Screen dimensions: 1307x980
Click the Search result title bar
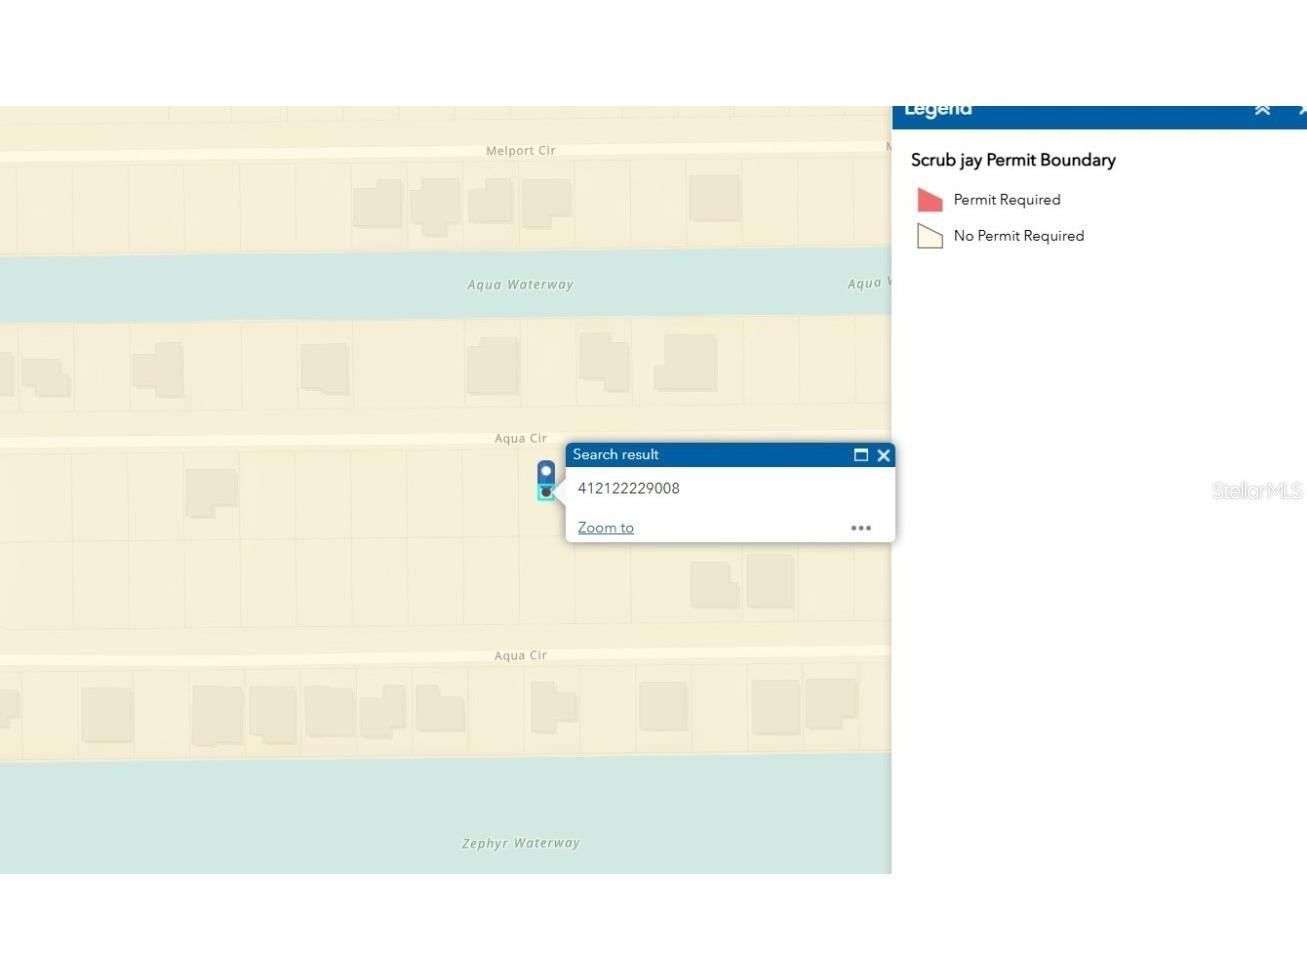tap(700, 455)
